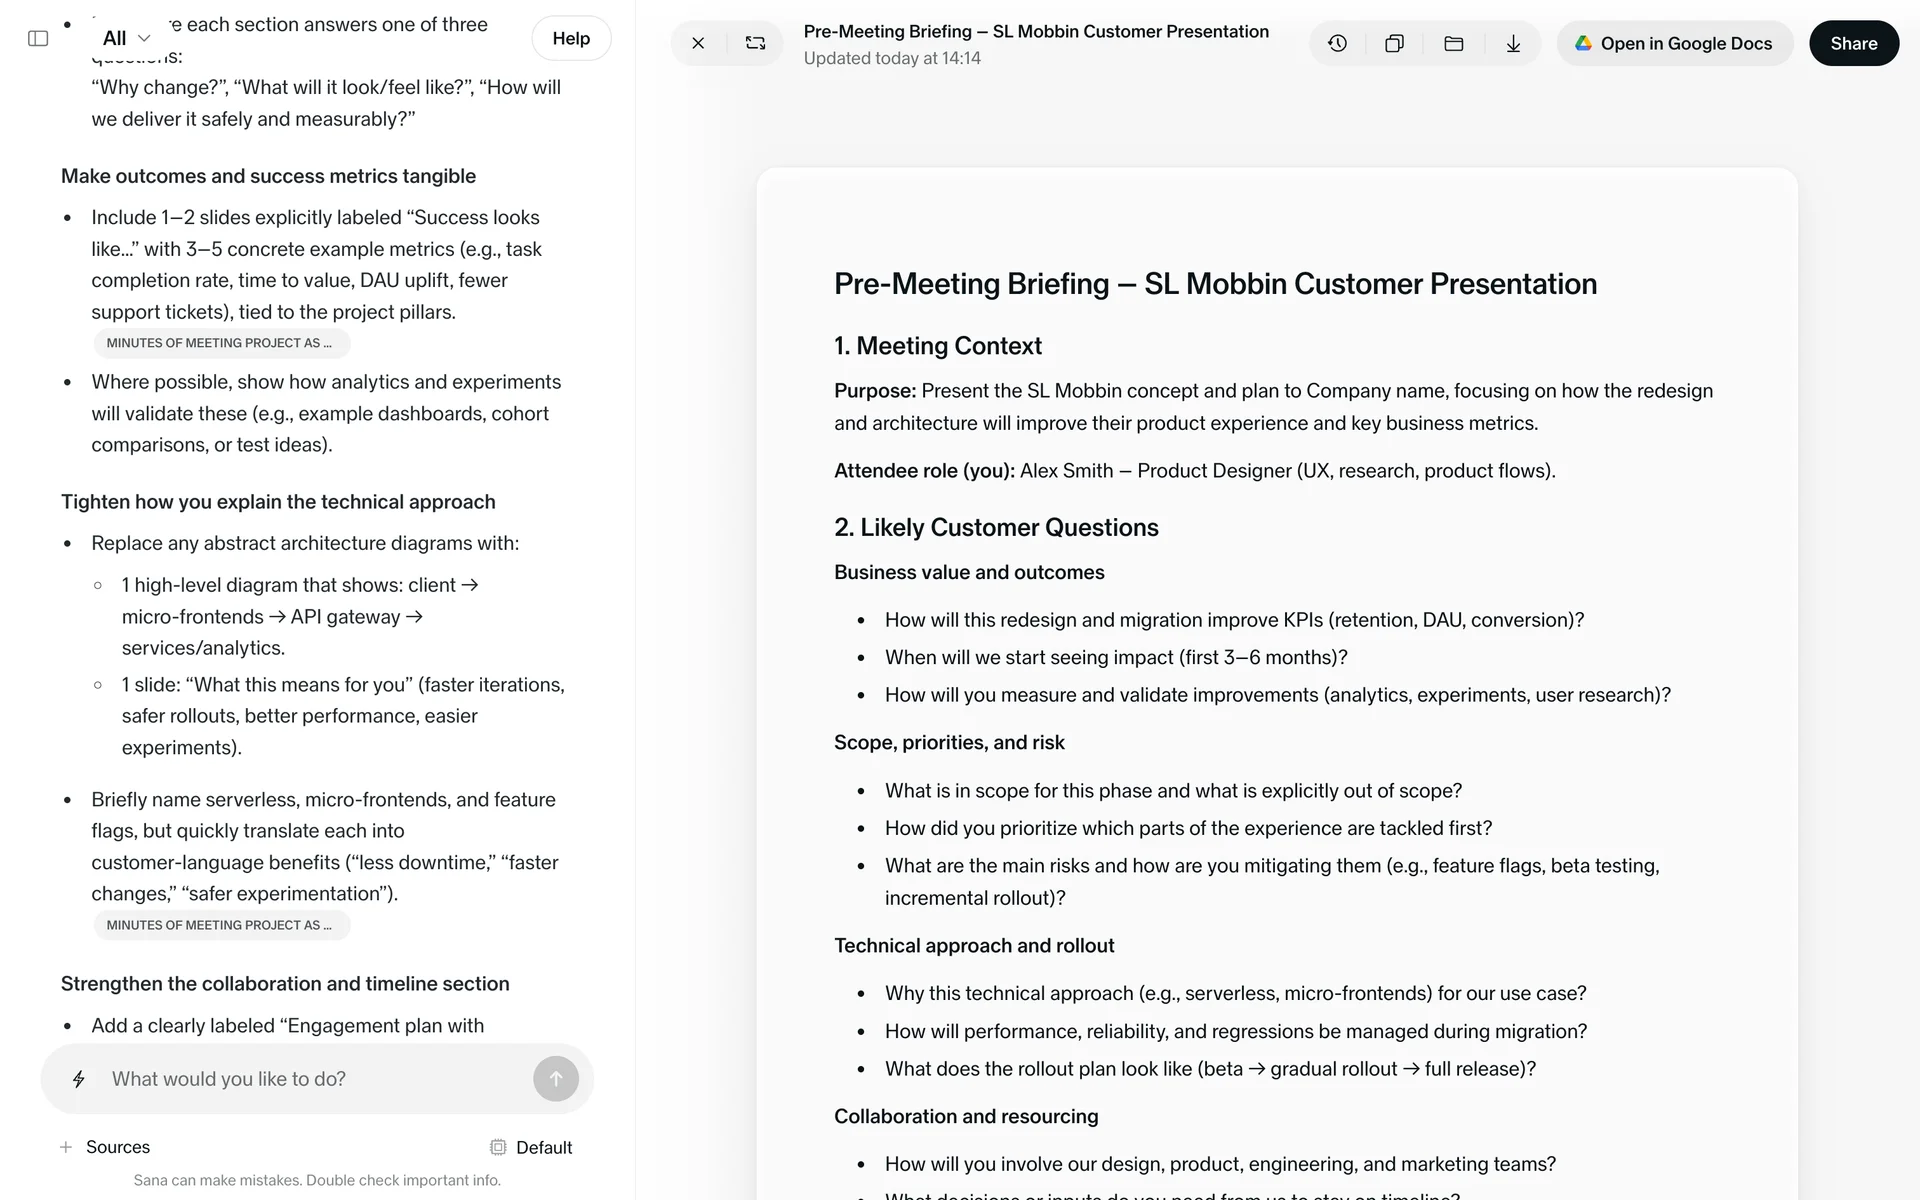Open first Minutes of Meeting source chip

tap(221, 343)
